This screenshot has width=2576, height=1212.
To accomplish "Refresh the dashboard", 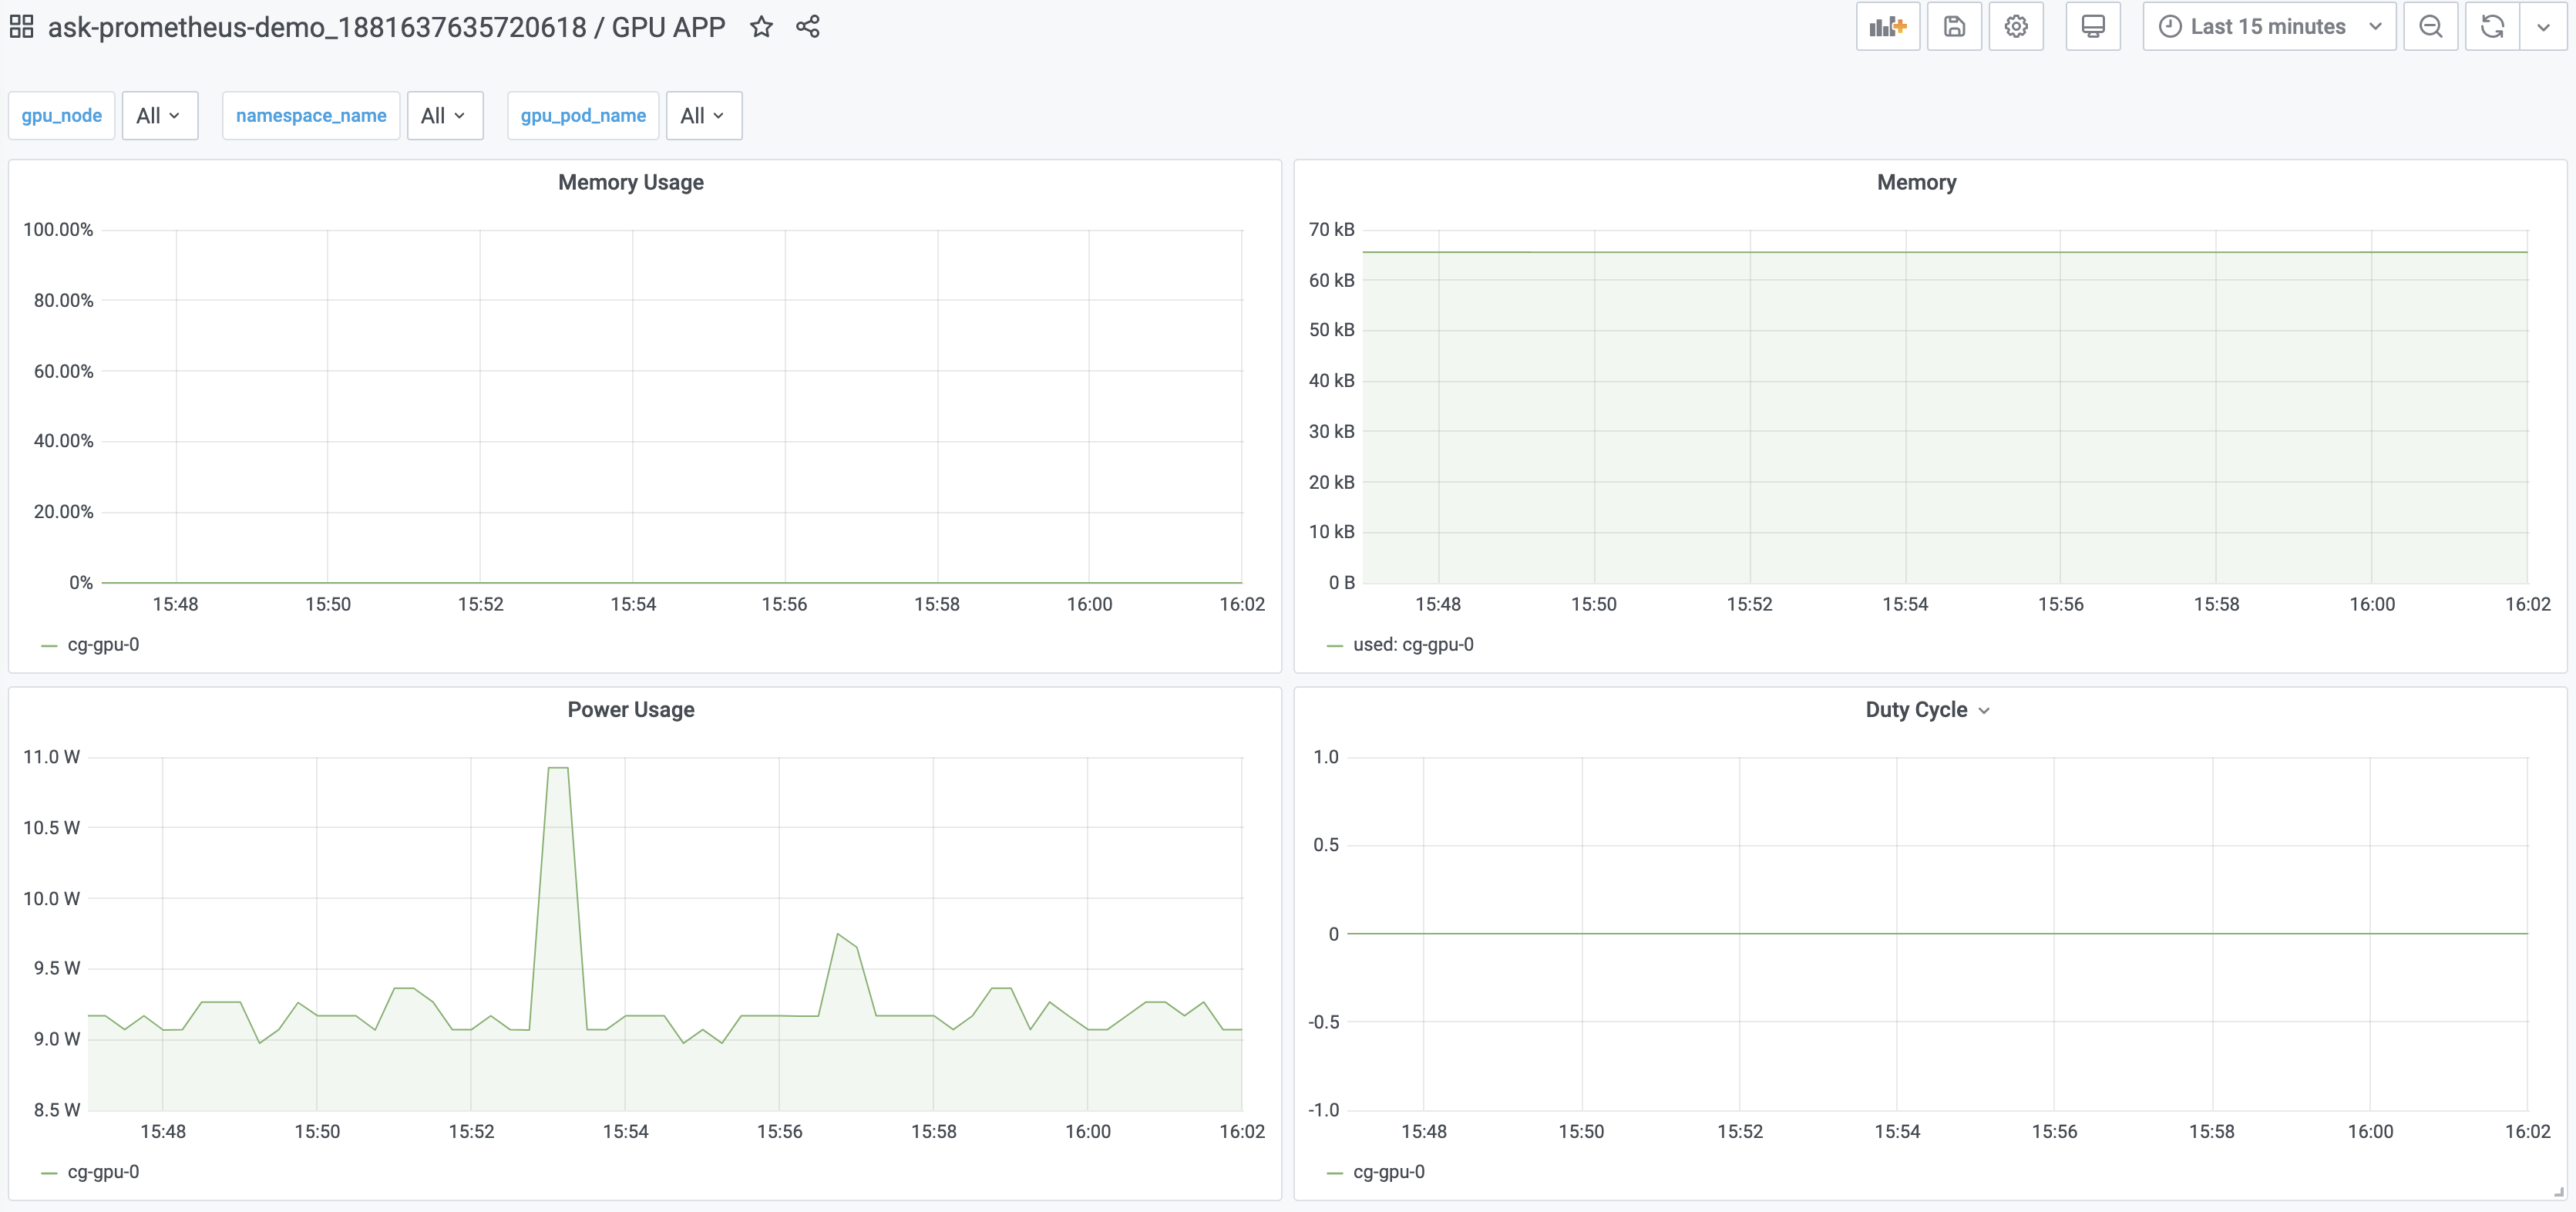I will 2492,27.
